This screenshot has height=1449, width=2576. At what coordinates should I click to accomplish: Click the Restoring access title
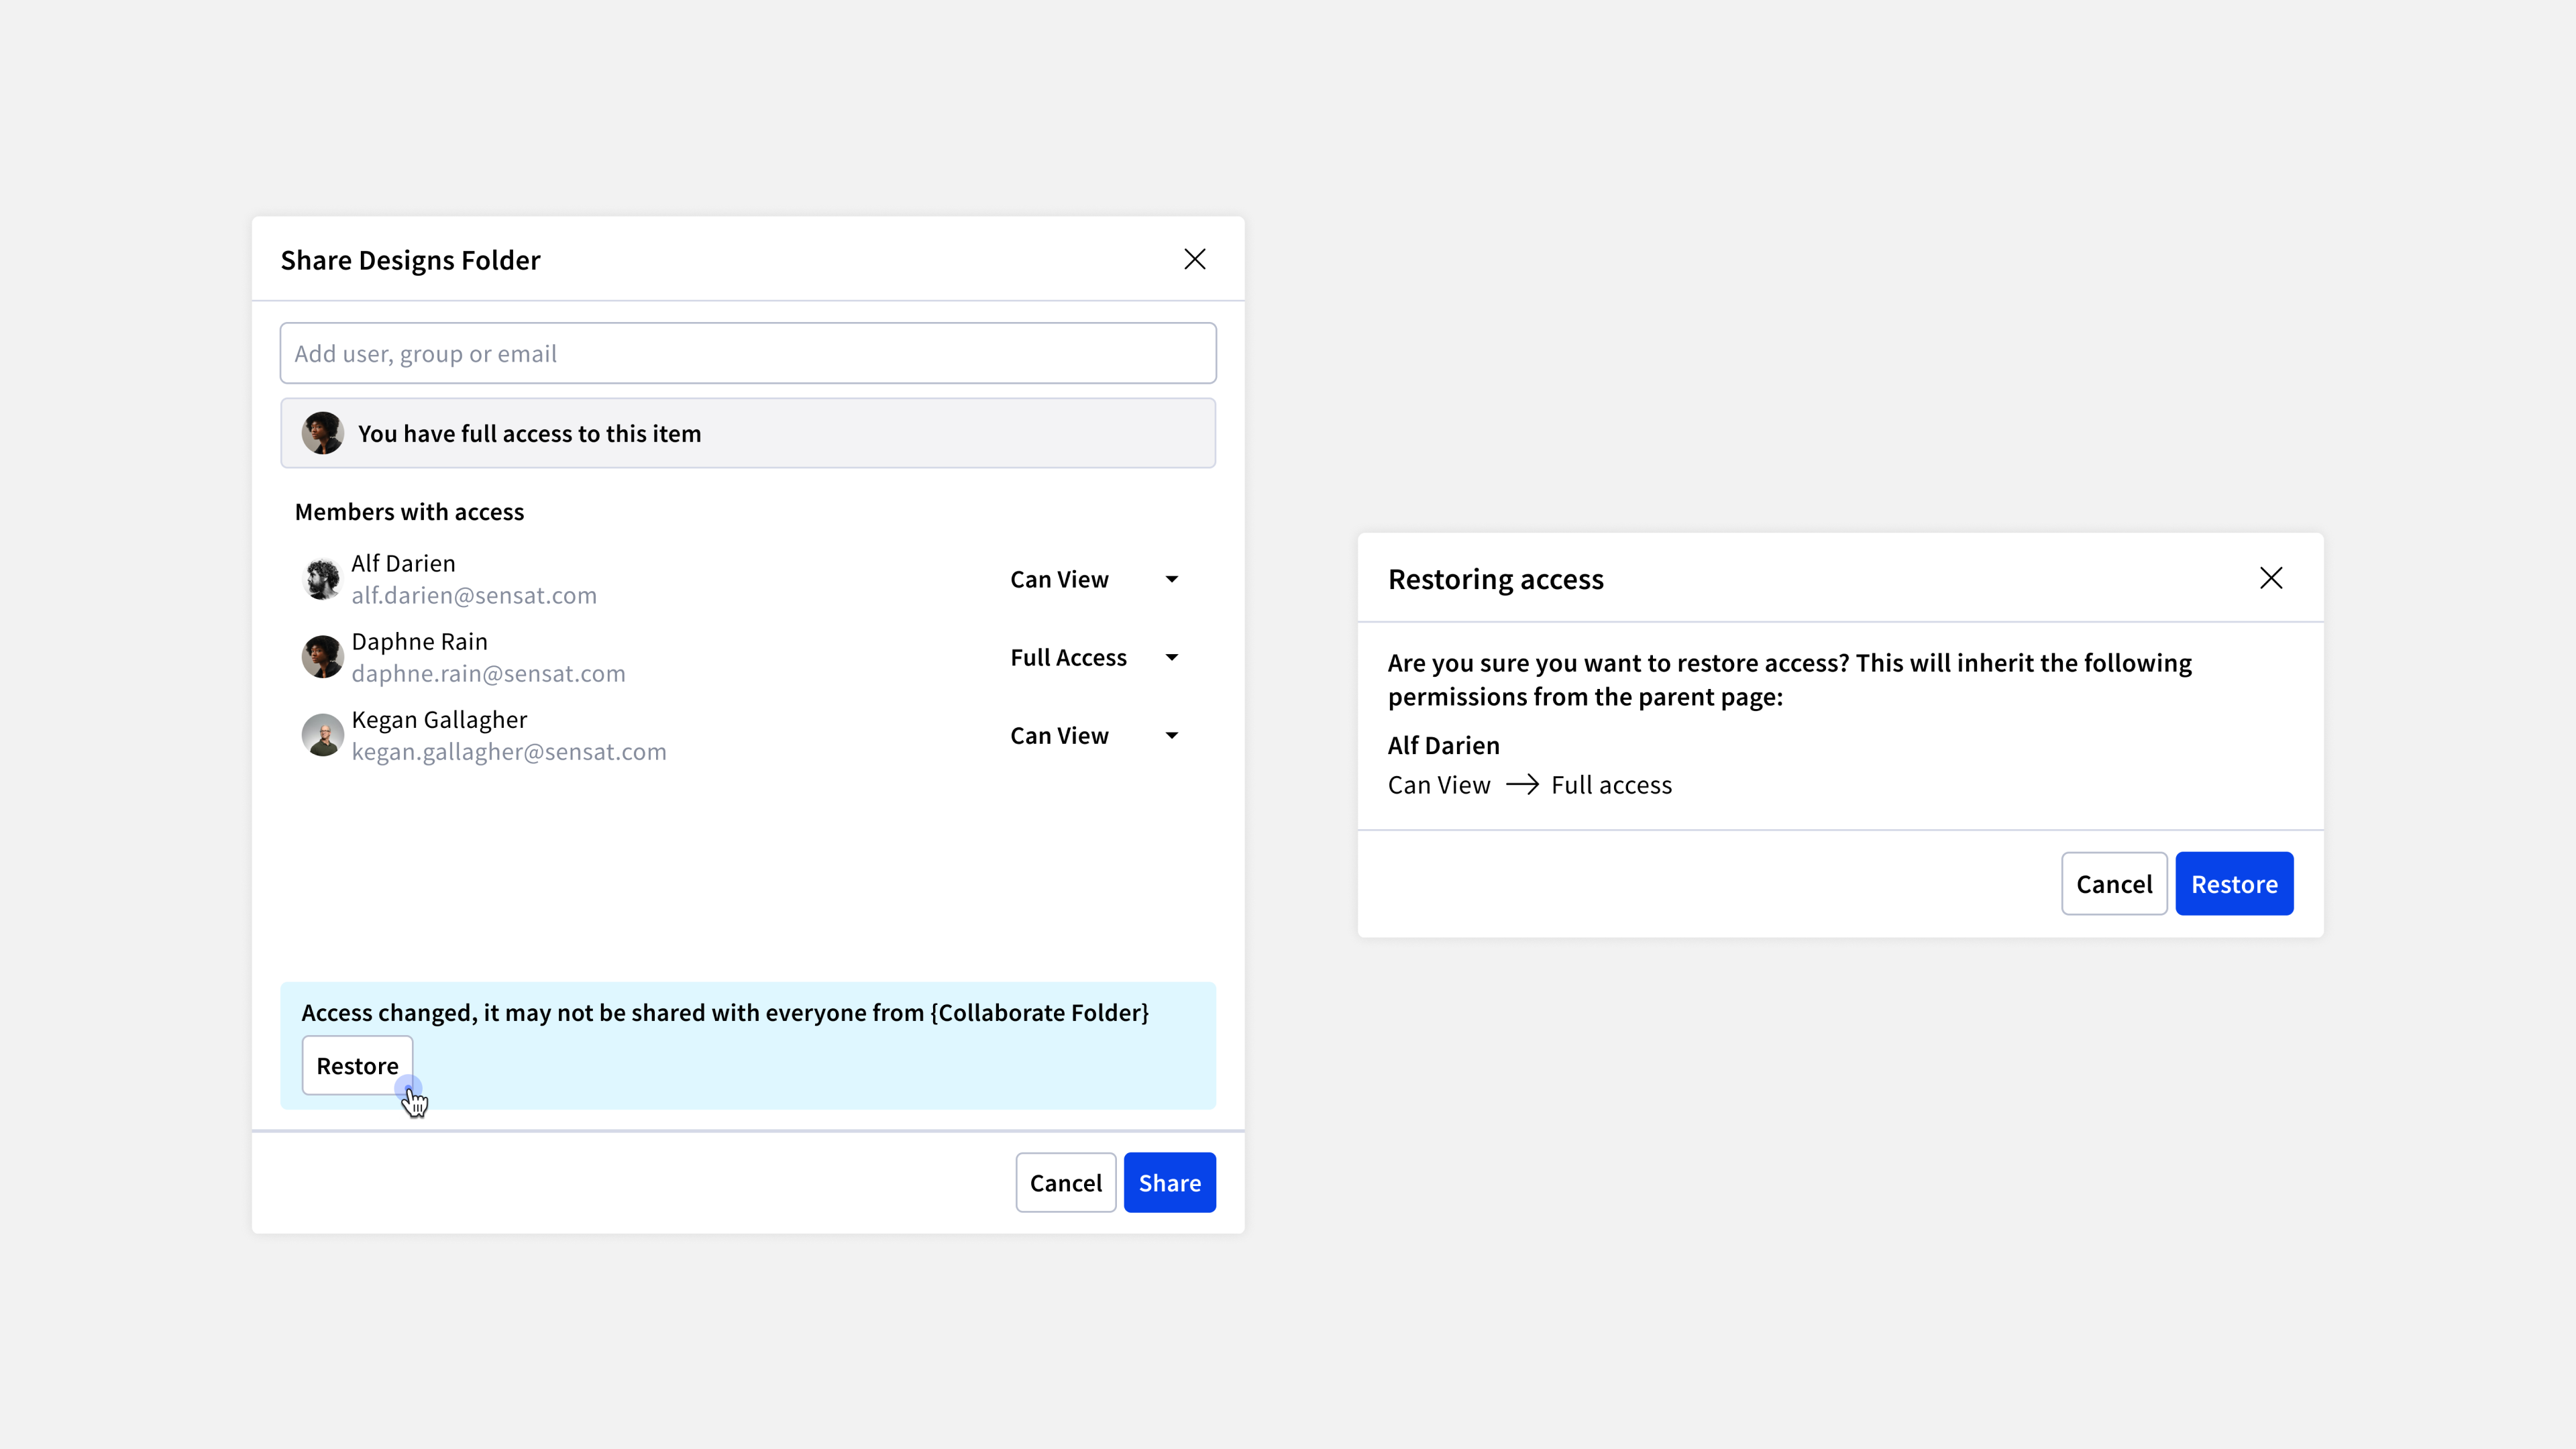pyautogui.click(x=1495, y=579)
